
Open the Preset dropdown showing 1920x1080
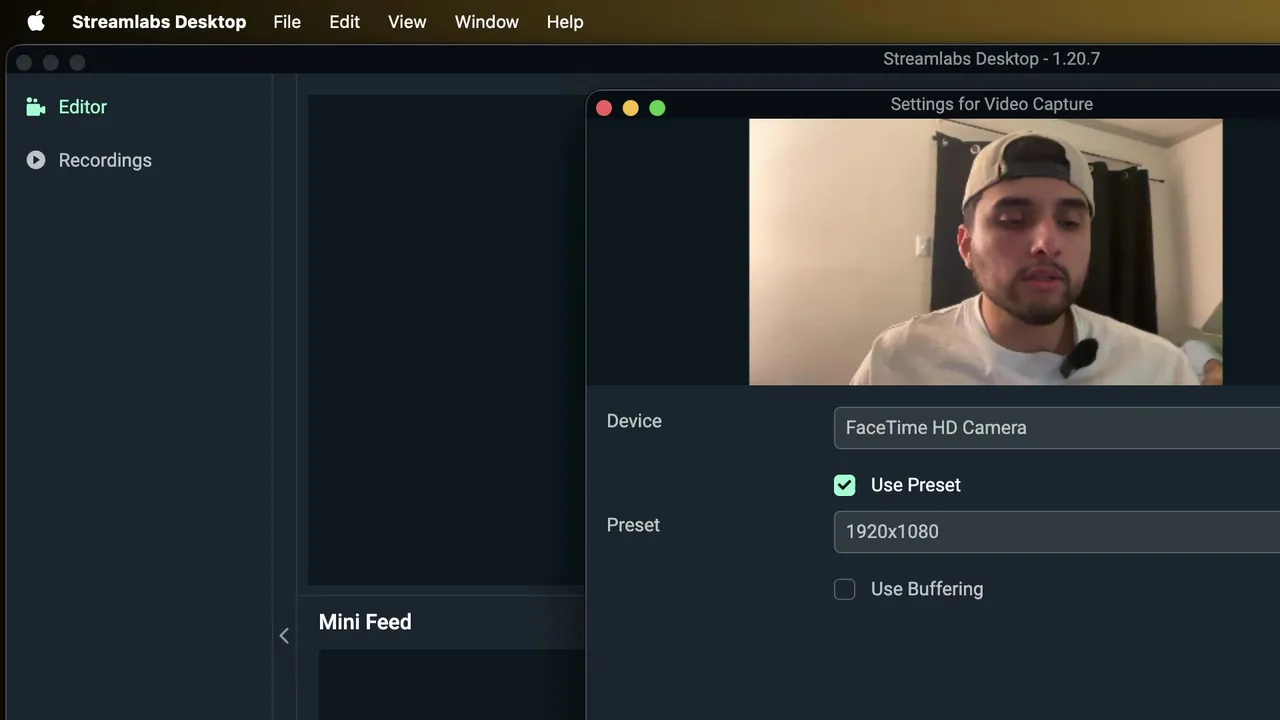point(1057,531)
